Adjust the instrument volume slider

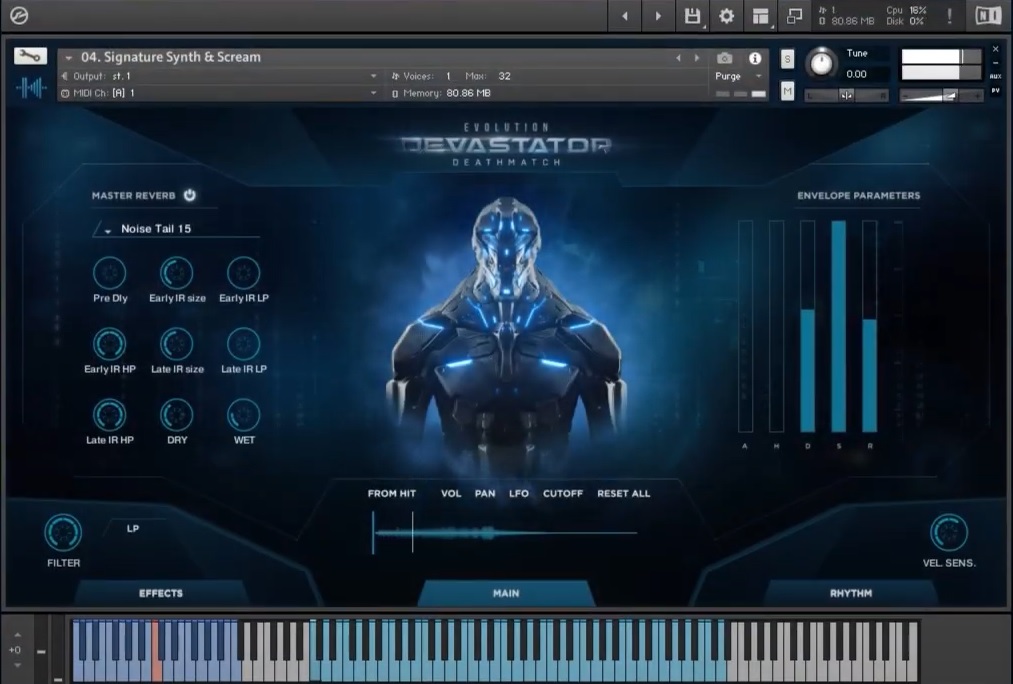(x=941, y=96)
